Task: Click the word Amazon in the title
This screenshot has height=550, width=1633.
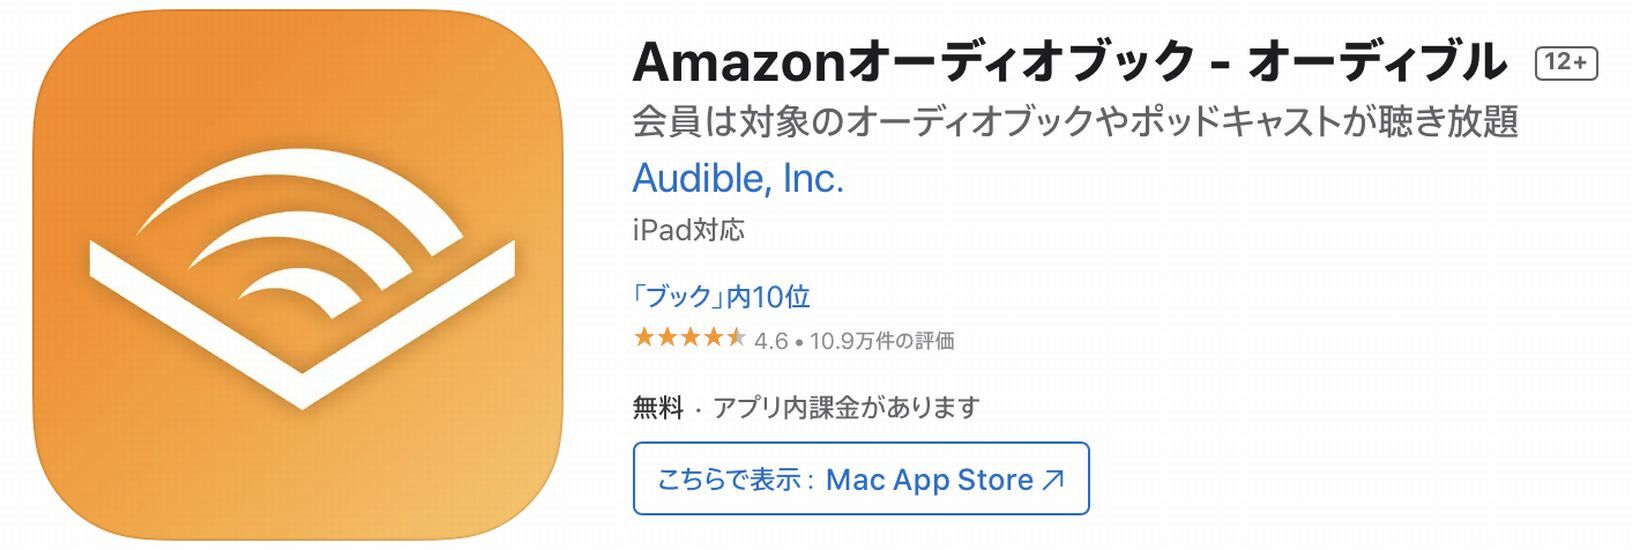Action: (x=738, y=63)
